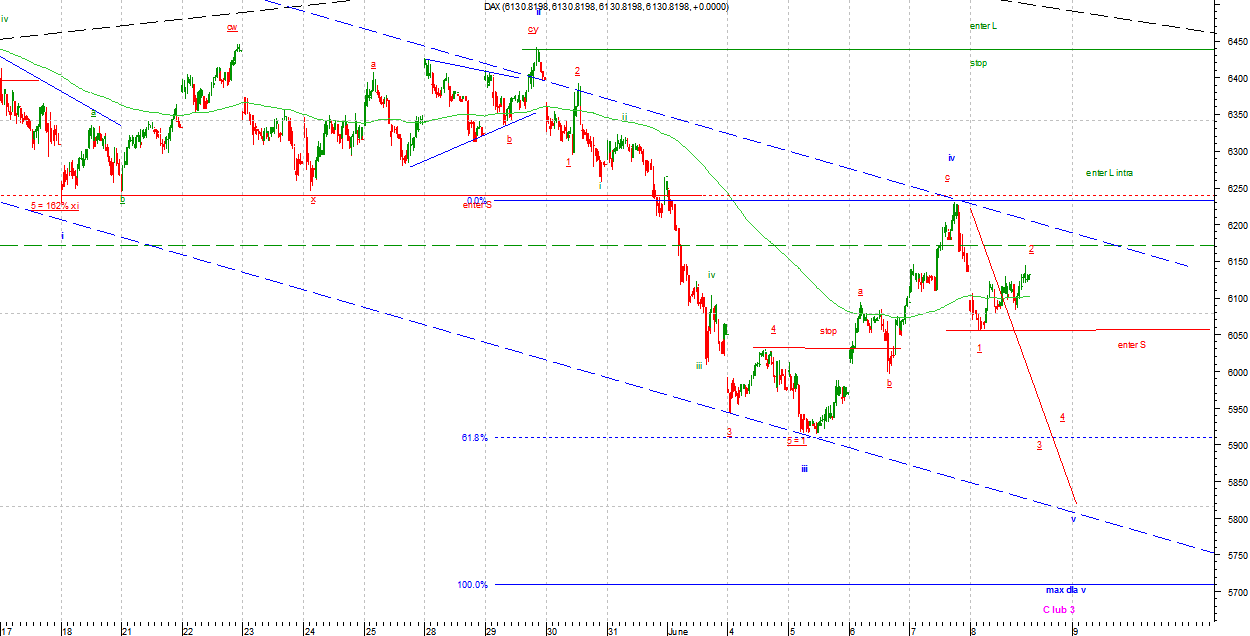Click the 61.8% Fibonacci level label
The height and width of the screenshot is (636, 1250).
click(x=474, y=438)
